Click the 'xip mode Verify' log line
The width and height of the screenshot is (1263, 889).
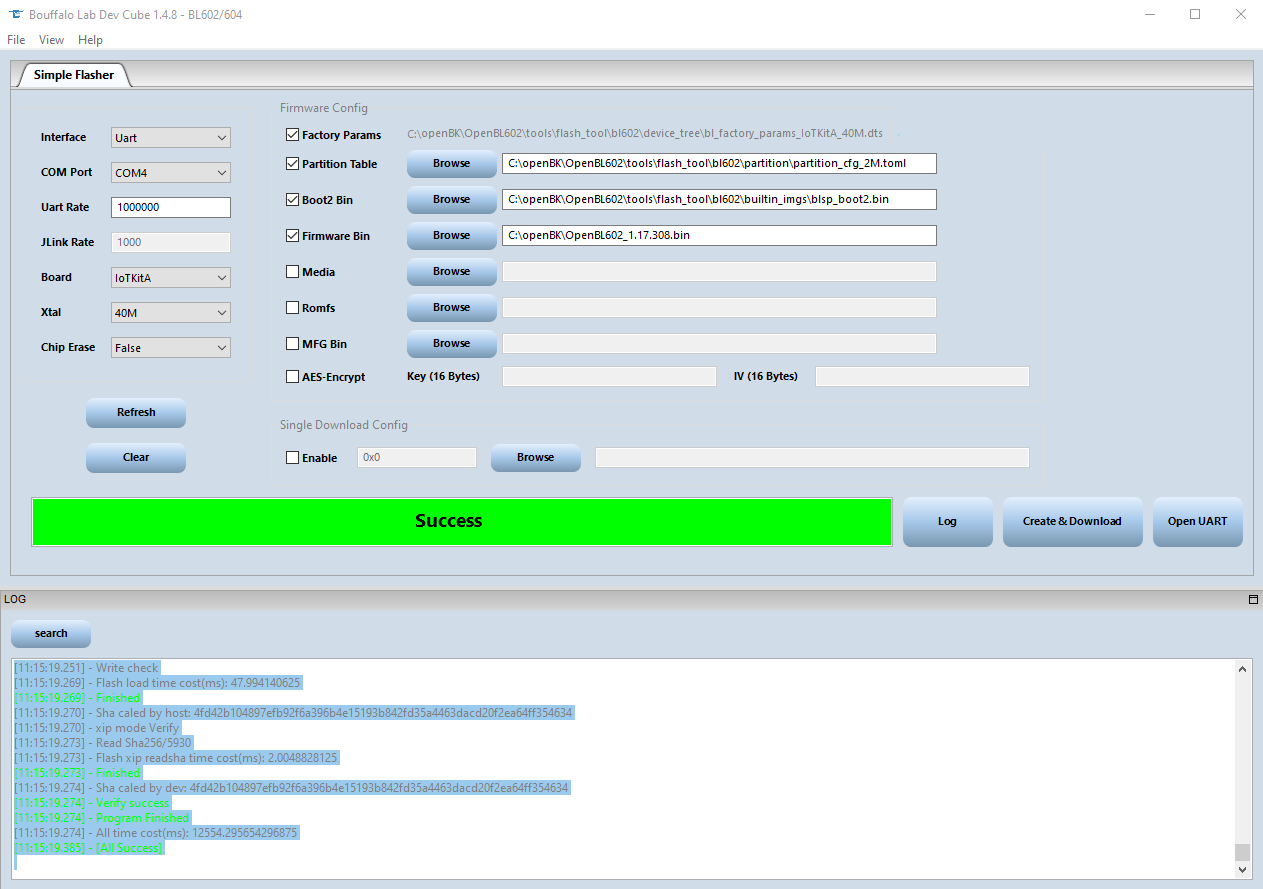(x=95, y=728)
